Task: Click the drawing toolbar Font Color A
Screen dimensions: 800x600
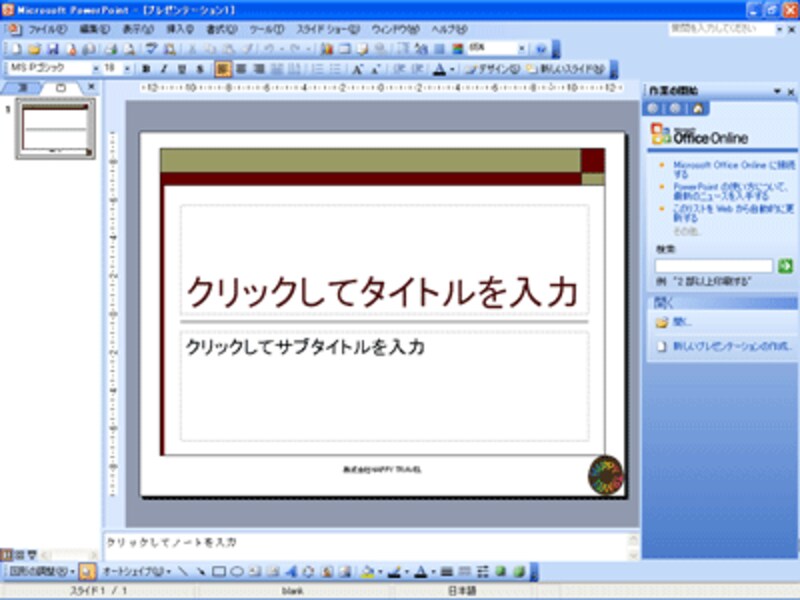Action: [420, 571]
